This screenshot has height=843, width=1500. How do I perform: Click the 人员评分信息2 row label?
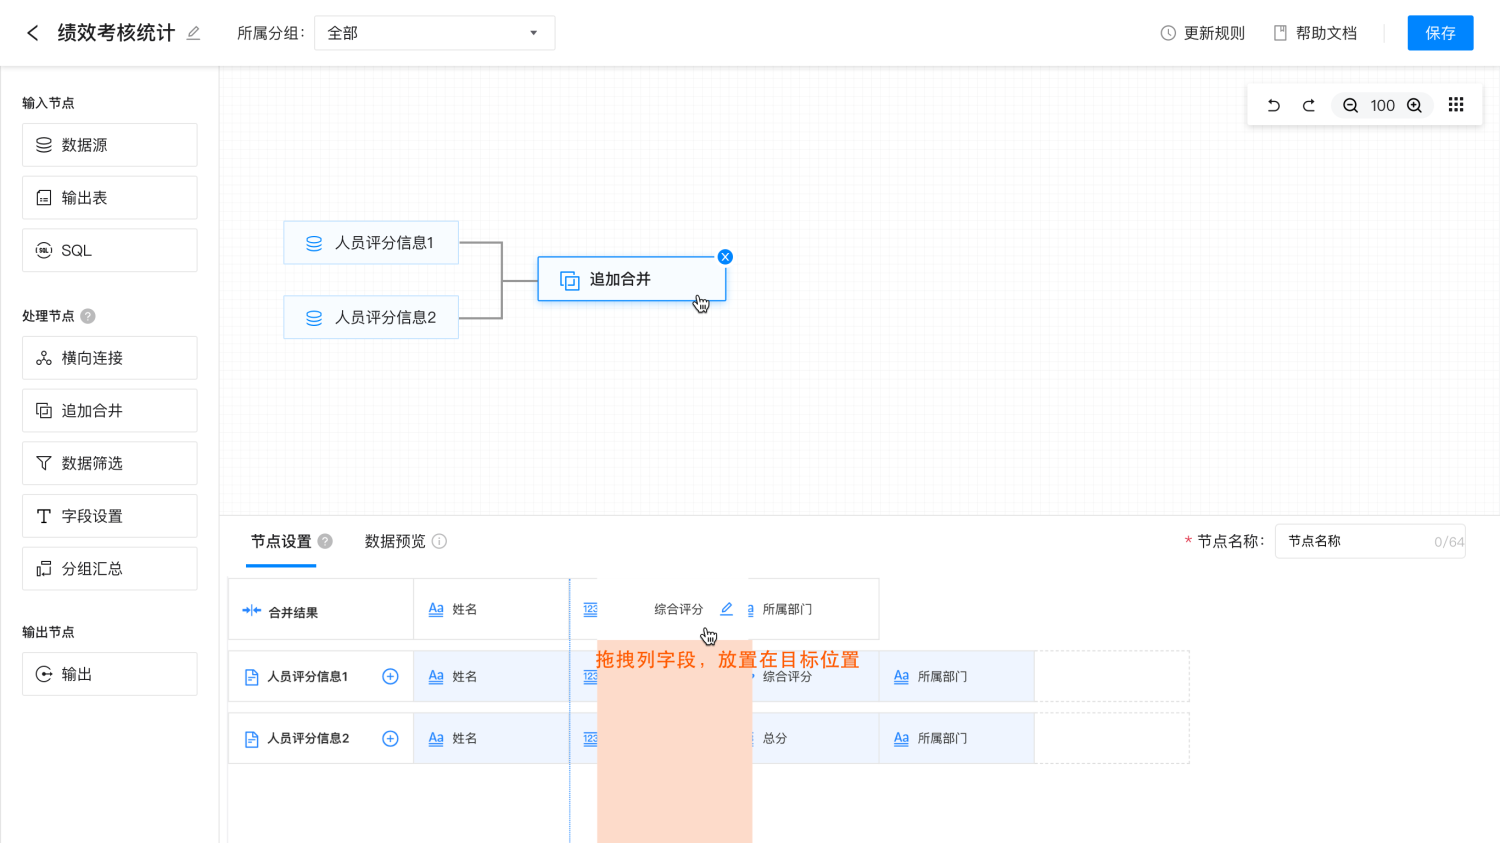(308, 739)
